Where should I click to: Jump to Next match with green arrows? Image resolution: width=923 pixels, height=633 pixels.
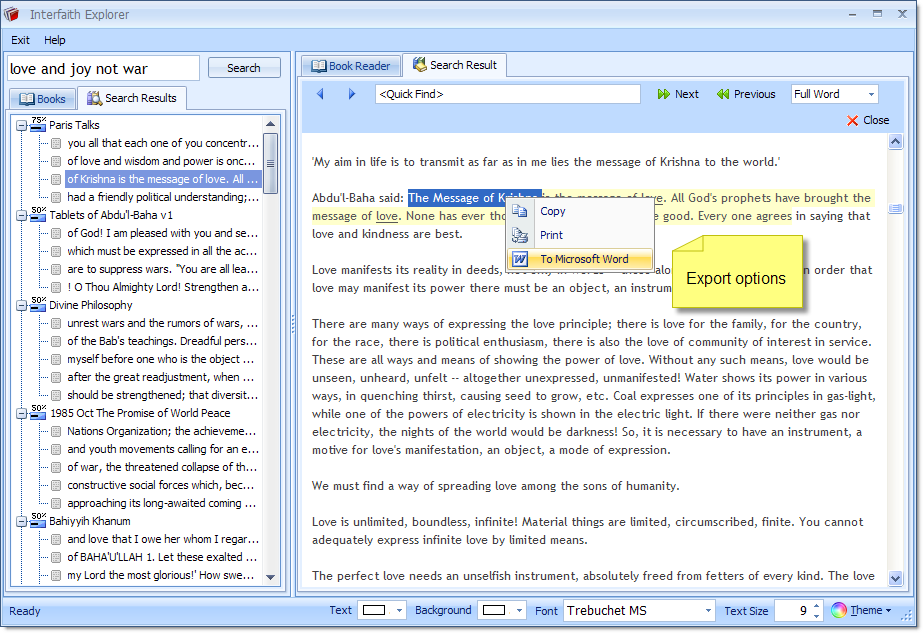point(678,94)
